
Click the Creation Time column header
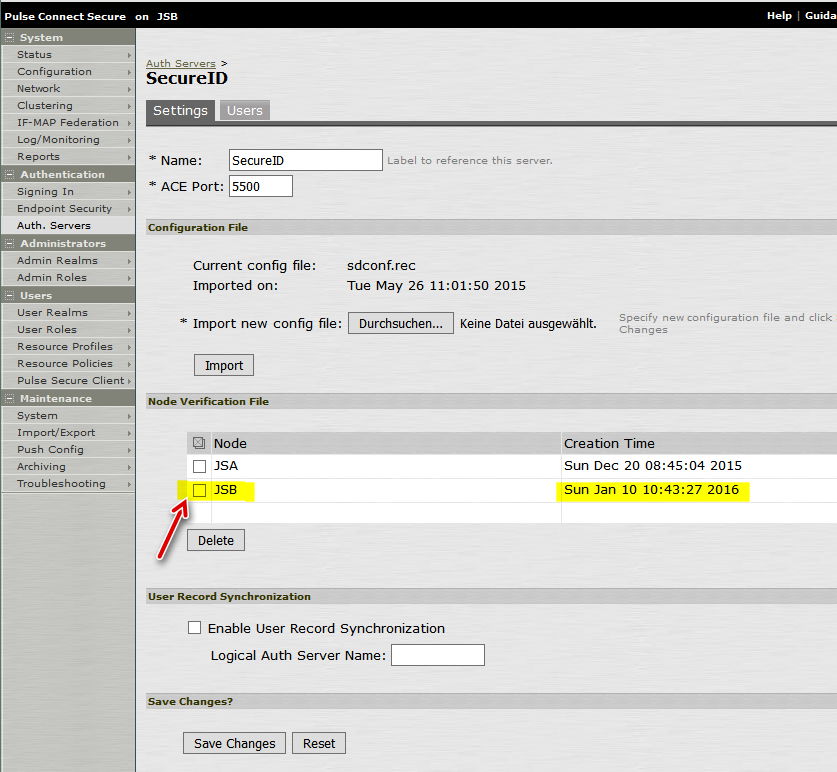tap(609, 443)
